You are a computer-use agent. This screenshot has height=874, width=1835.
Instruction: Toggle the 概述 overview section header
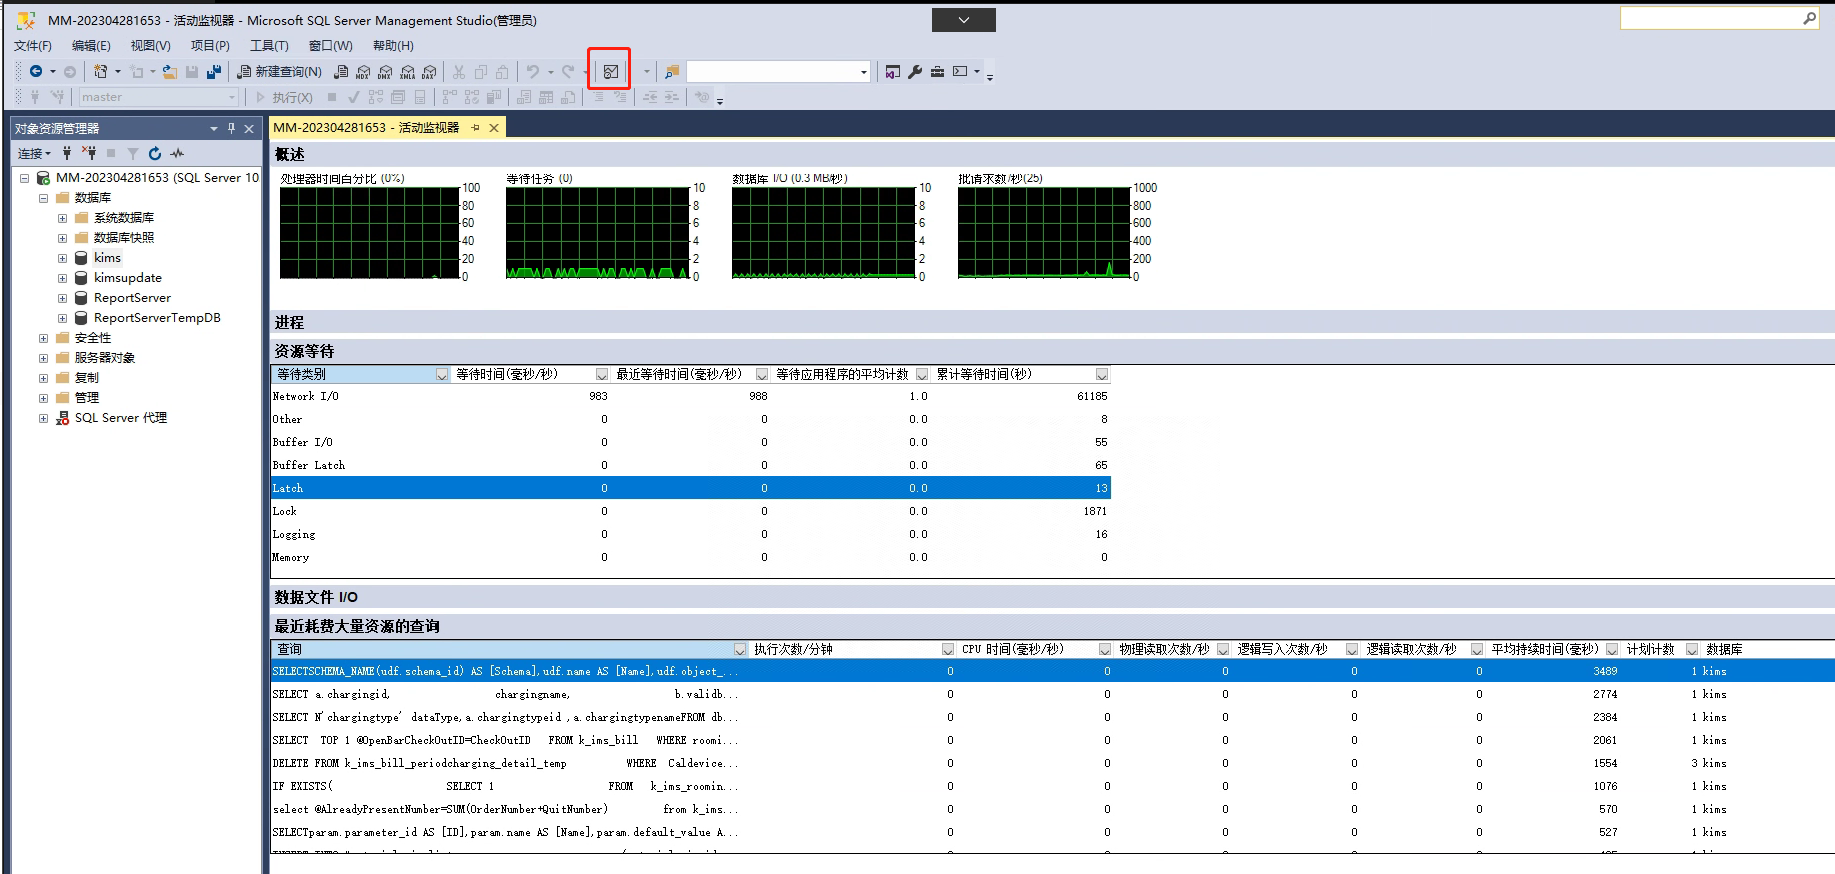[x=1052, y=154]
